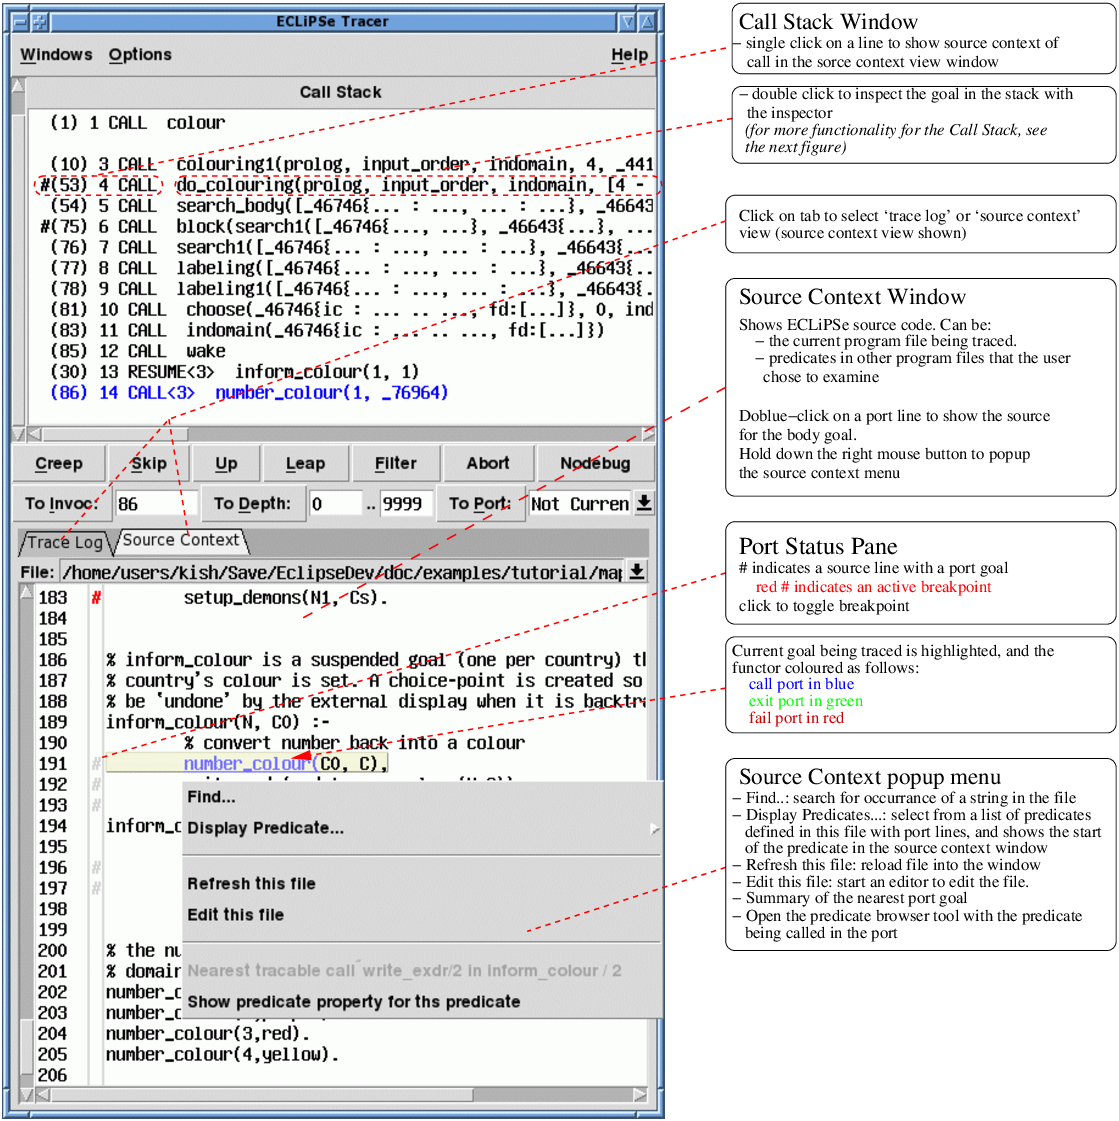1119x1121 pixels.
Task: Open the To Port dropdown arrow
Action: pyautogui.click(x=644, y=503)
